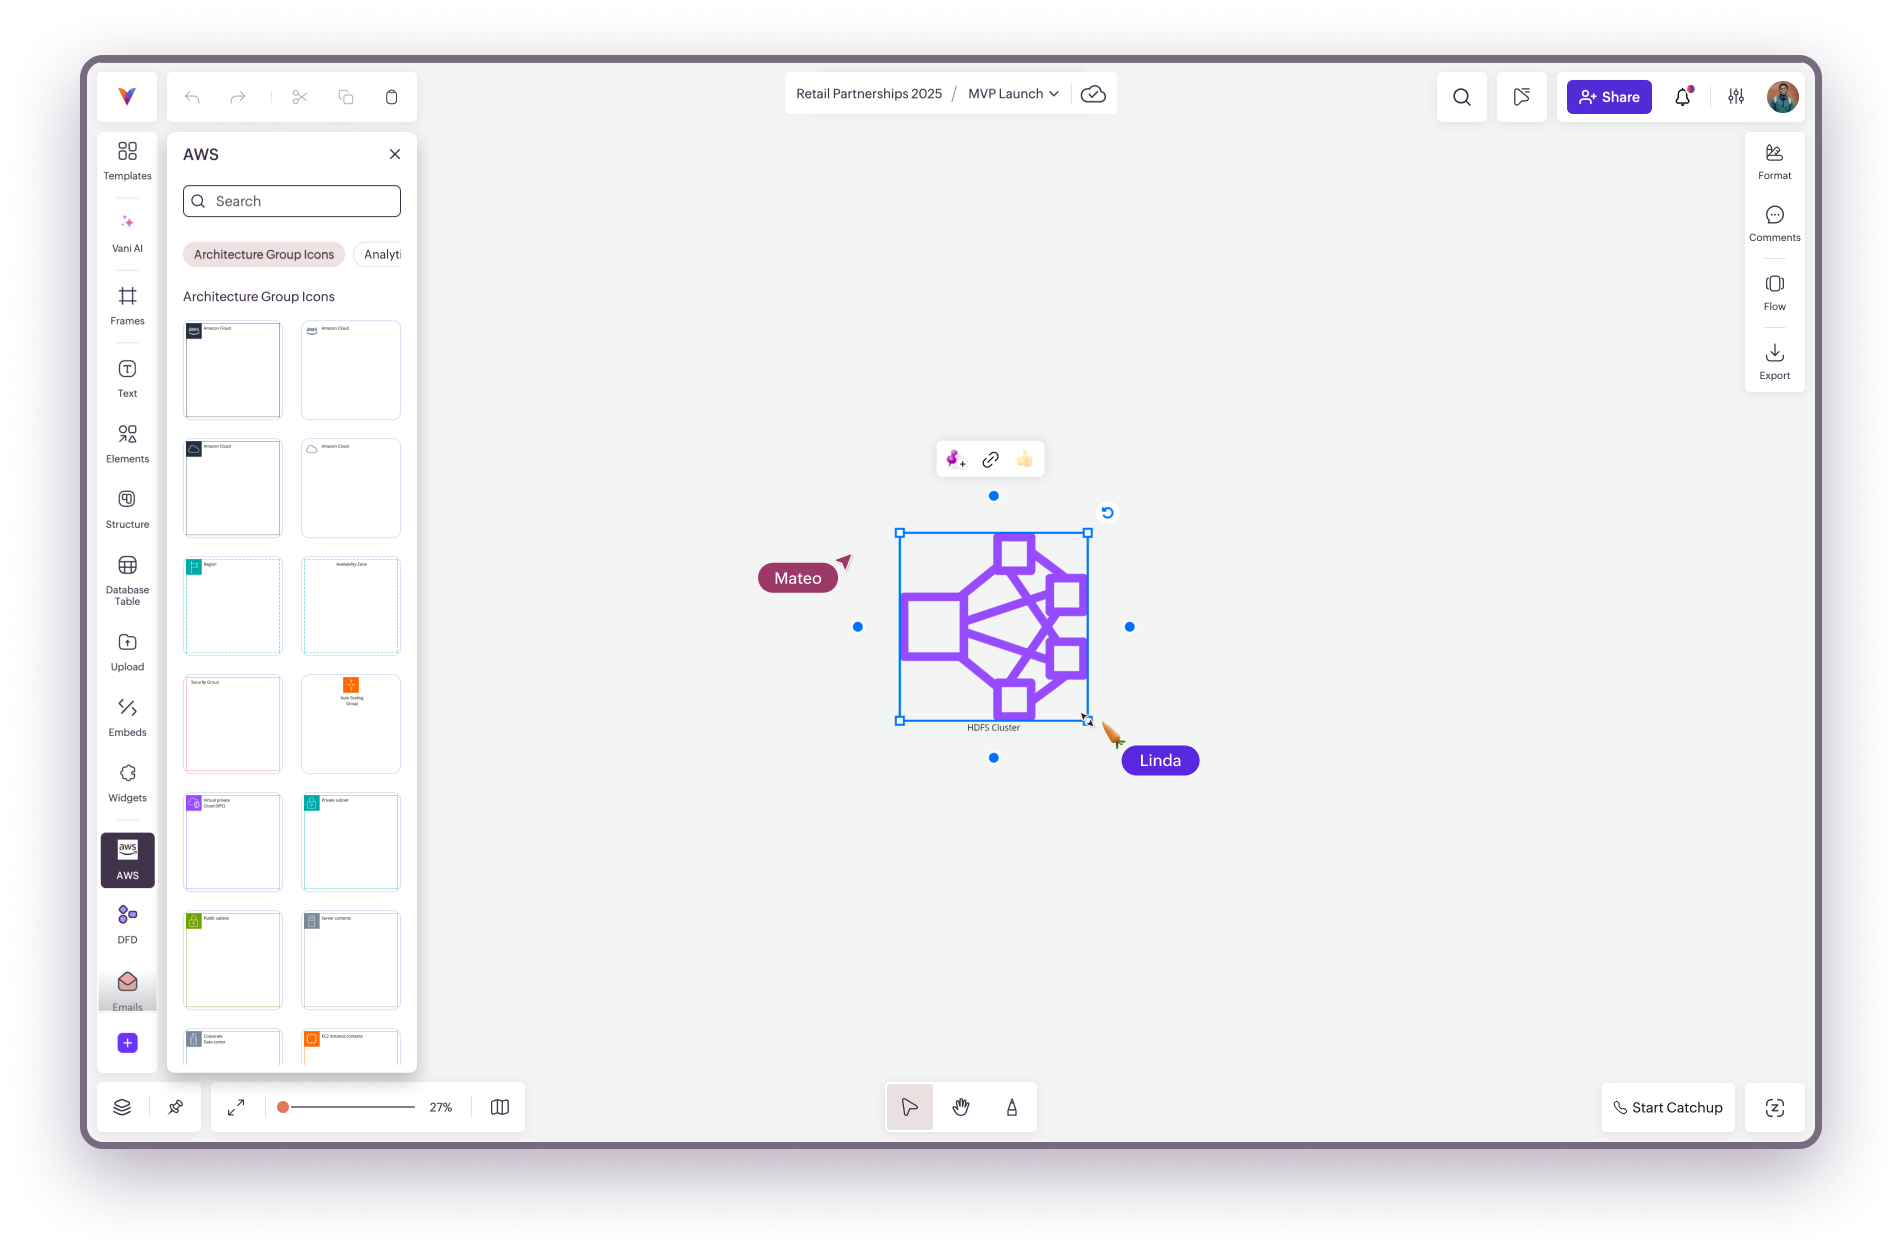Open the Structure panel

(128, 509)
